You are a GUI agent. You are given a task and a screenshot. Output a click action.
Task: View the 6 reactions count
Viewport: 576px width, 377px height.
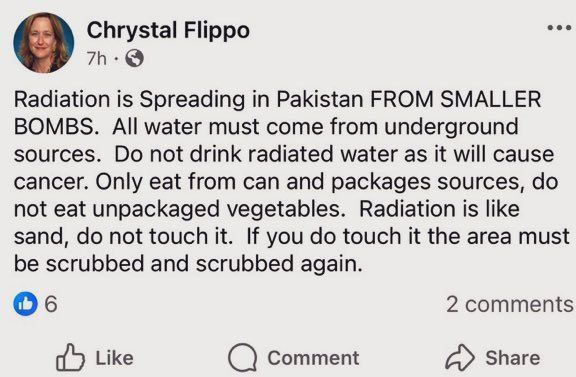[51, 304]
